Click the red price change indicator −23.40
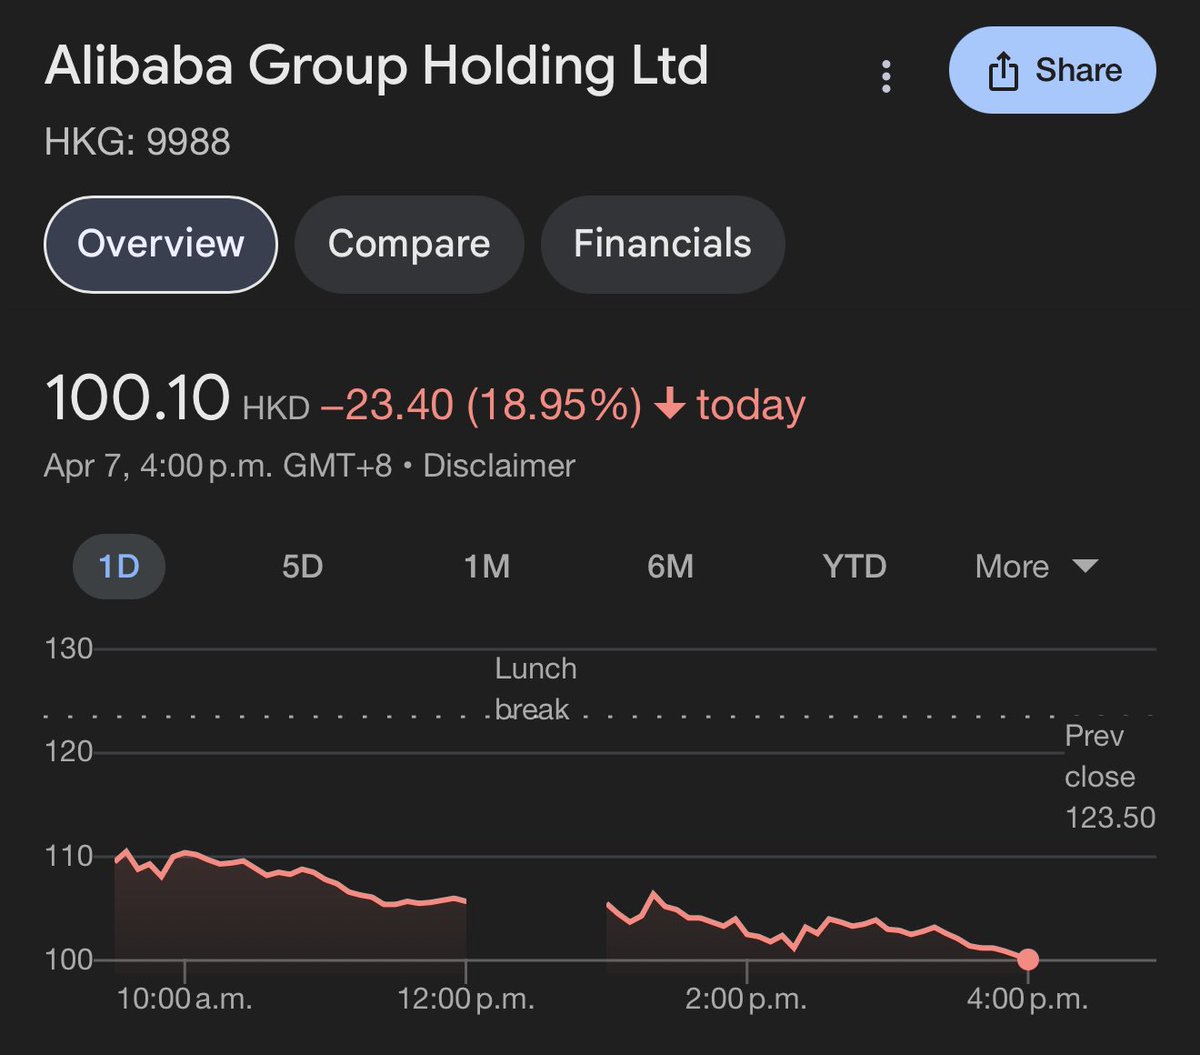The width and height of the screenshot is (1200, 1055). pos(390,404)
